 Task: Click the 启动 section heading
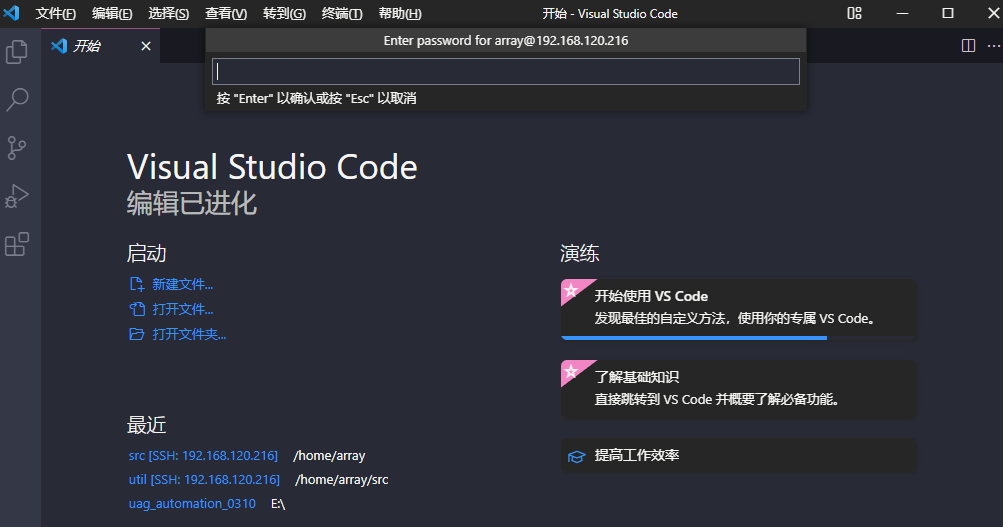pyautogui.click(x=146, y=253)
